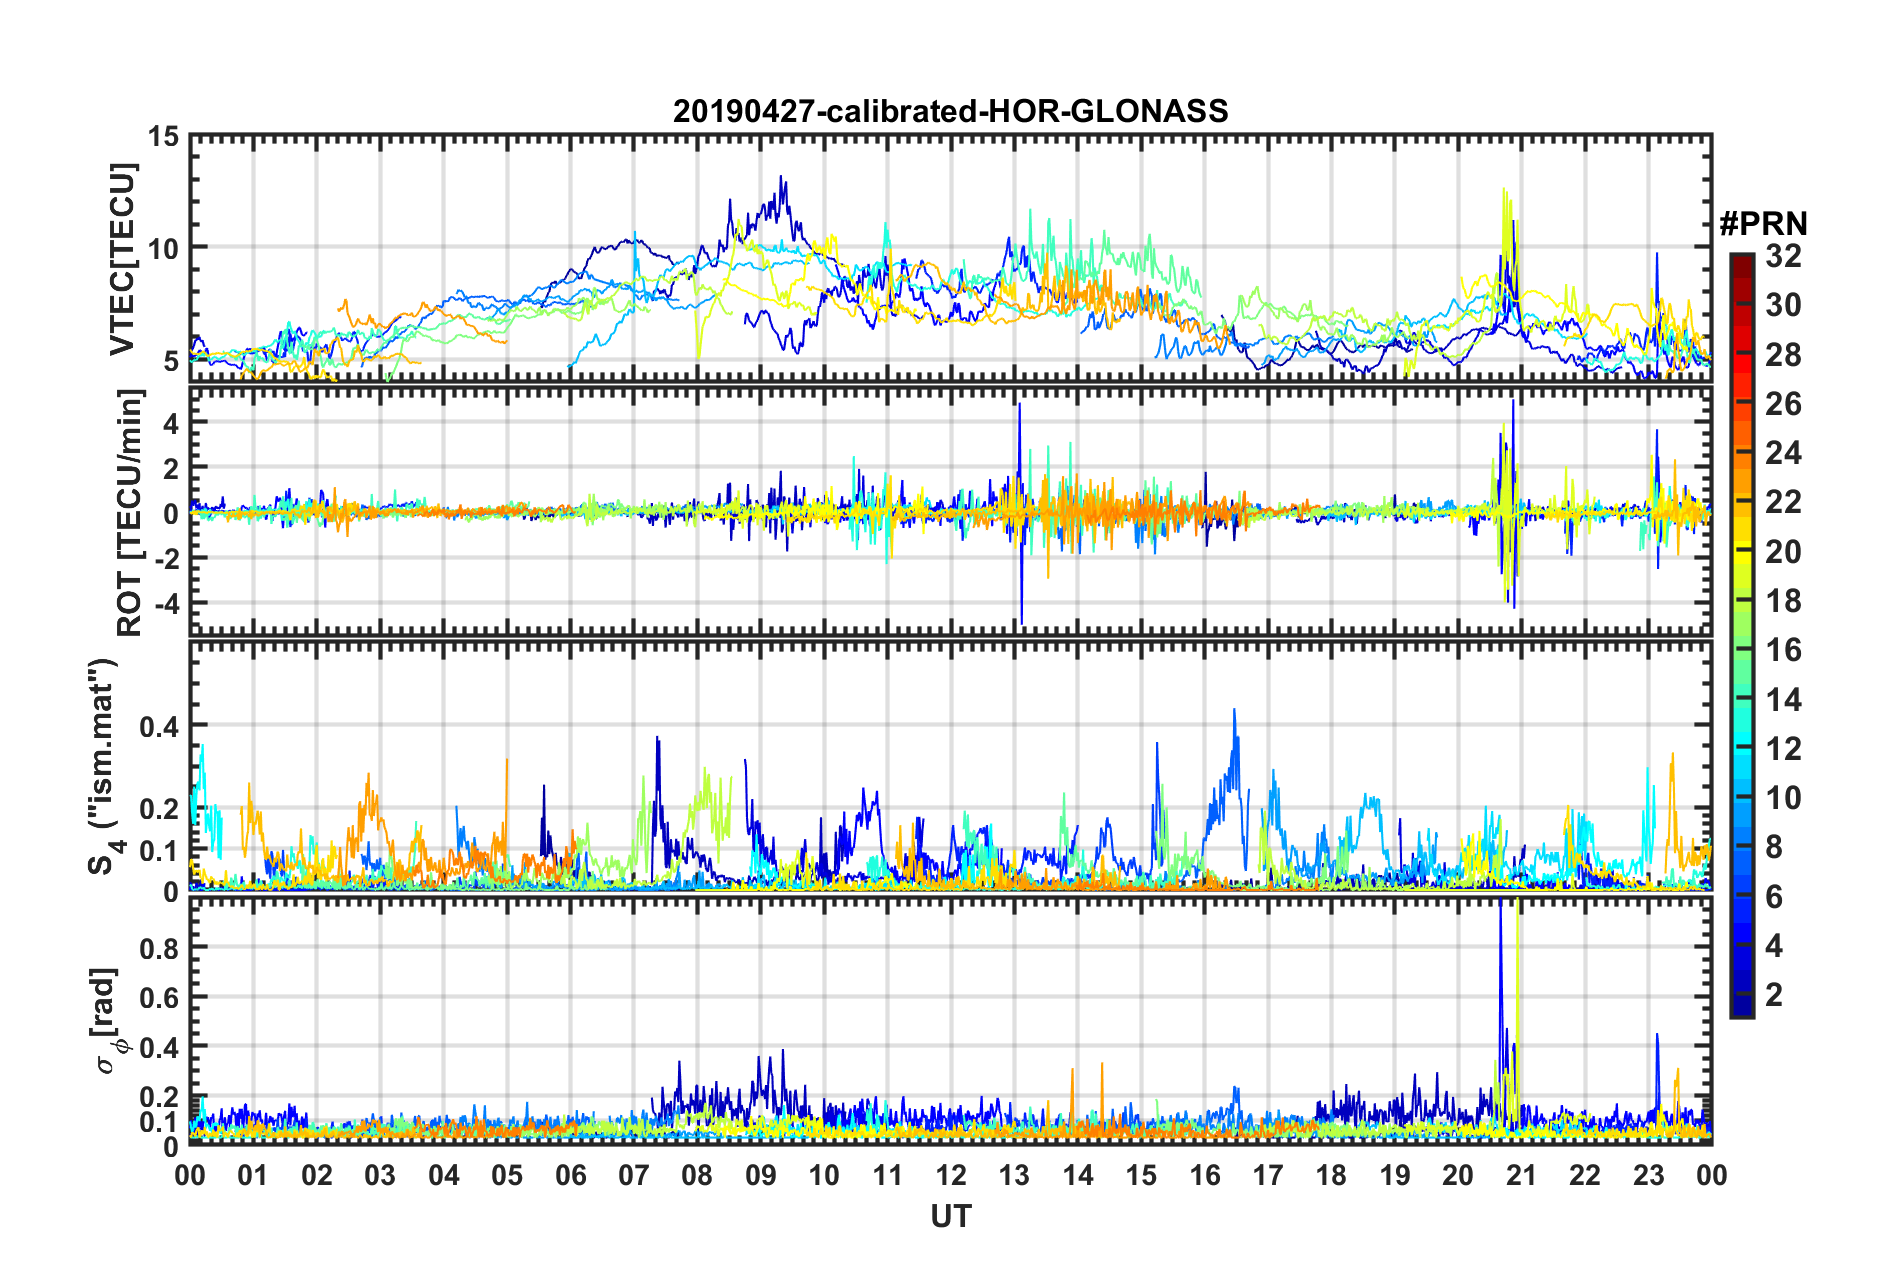Click the S4 ("ism.mat") y-axis label
This screenshot has height=1272, width=1902.
coord(103,766)
